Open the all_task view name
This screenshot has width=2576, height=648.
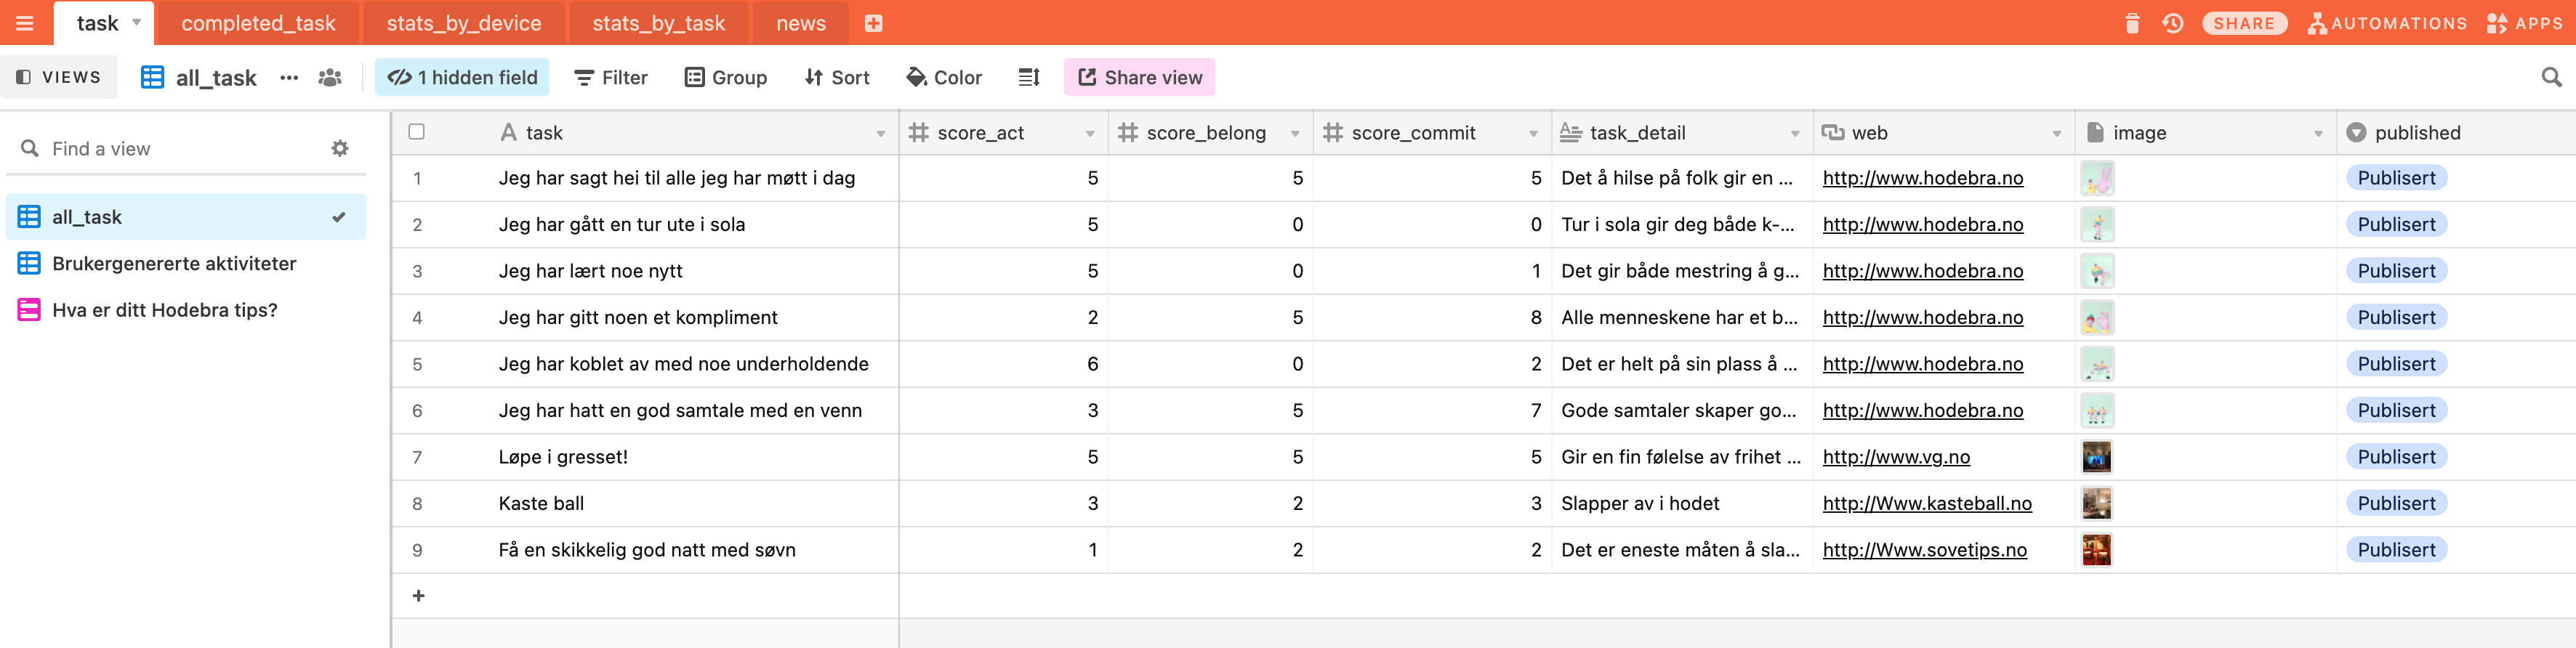(216, 77)
